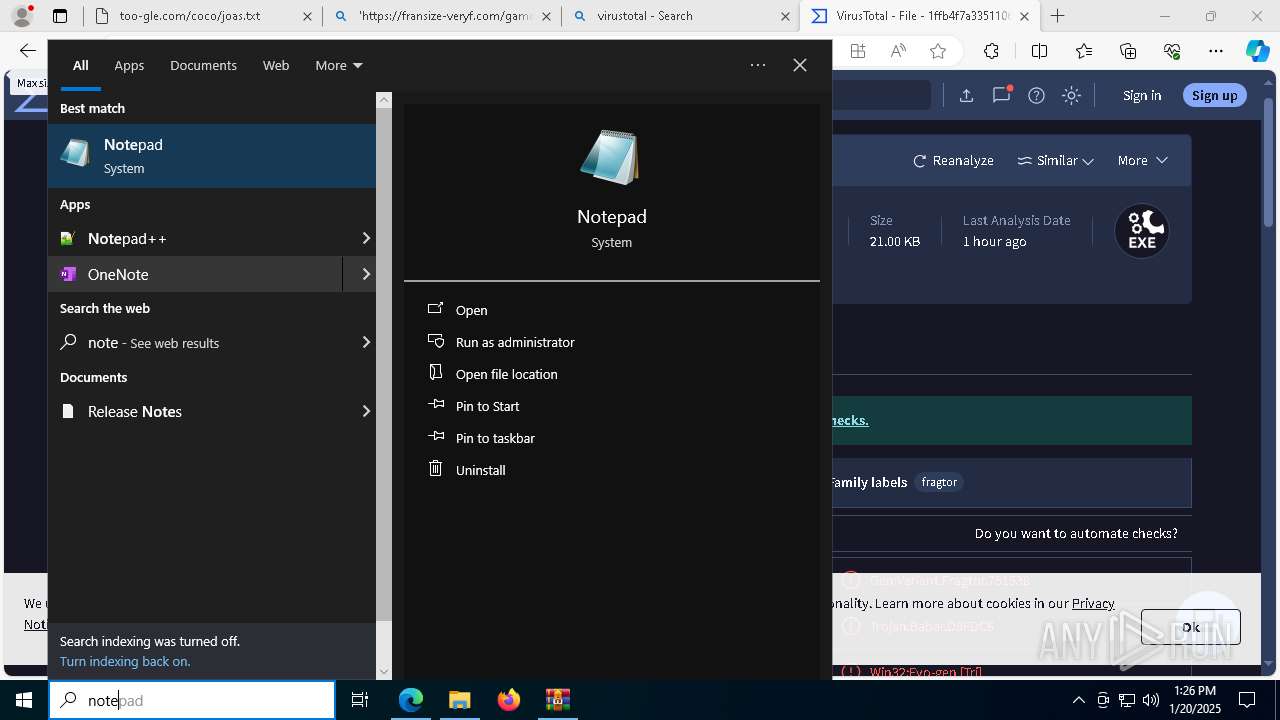Expand 'note' web results arrow
This screenshot has width=1280, height=720.
(366, 342)
